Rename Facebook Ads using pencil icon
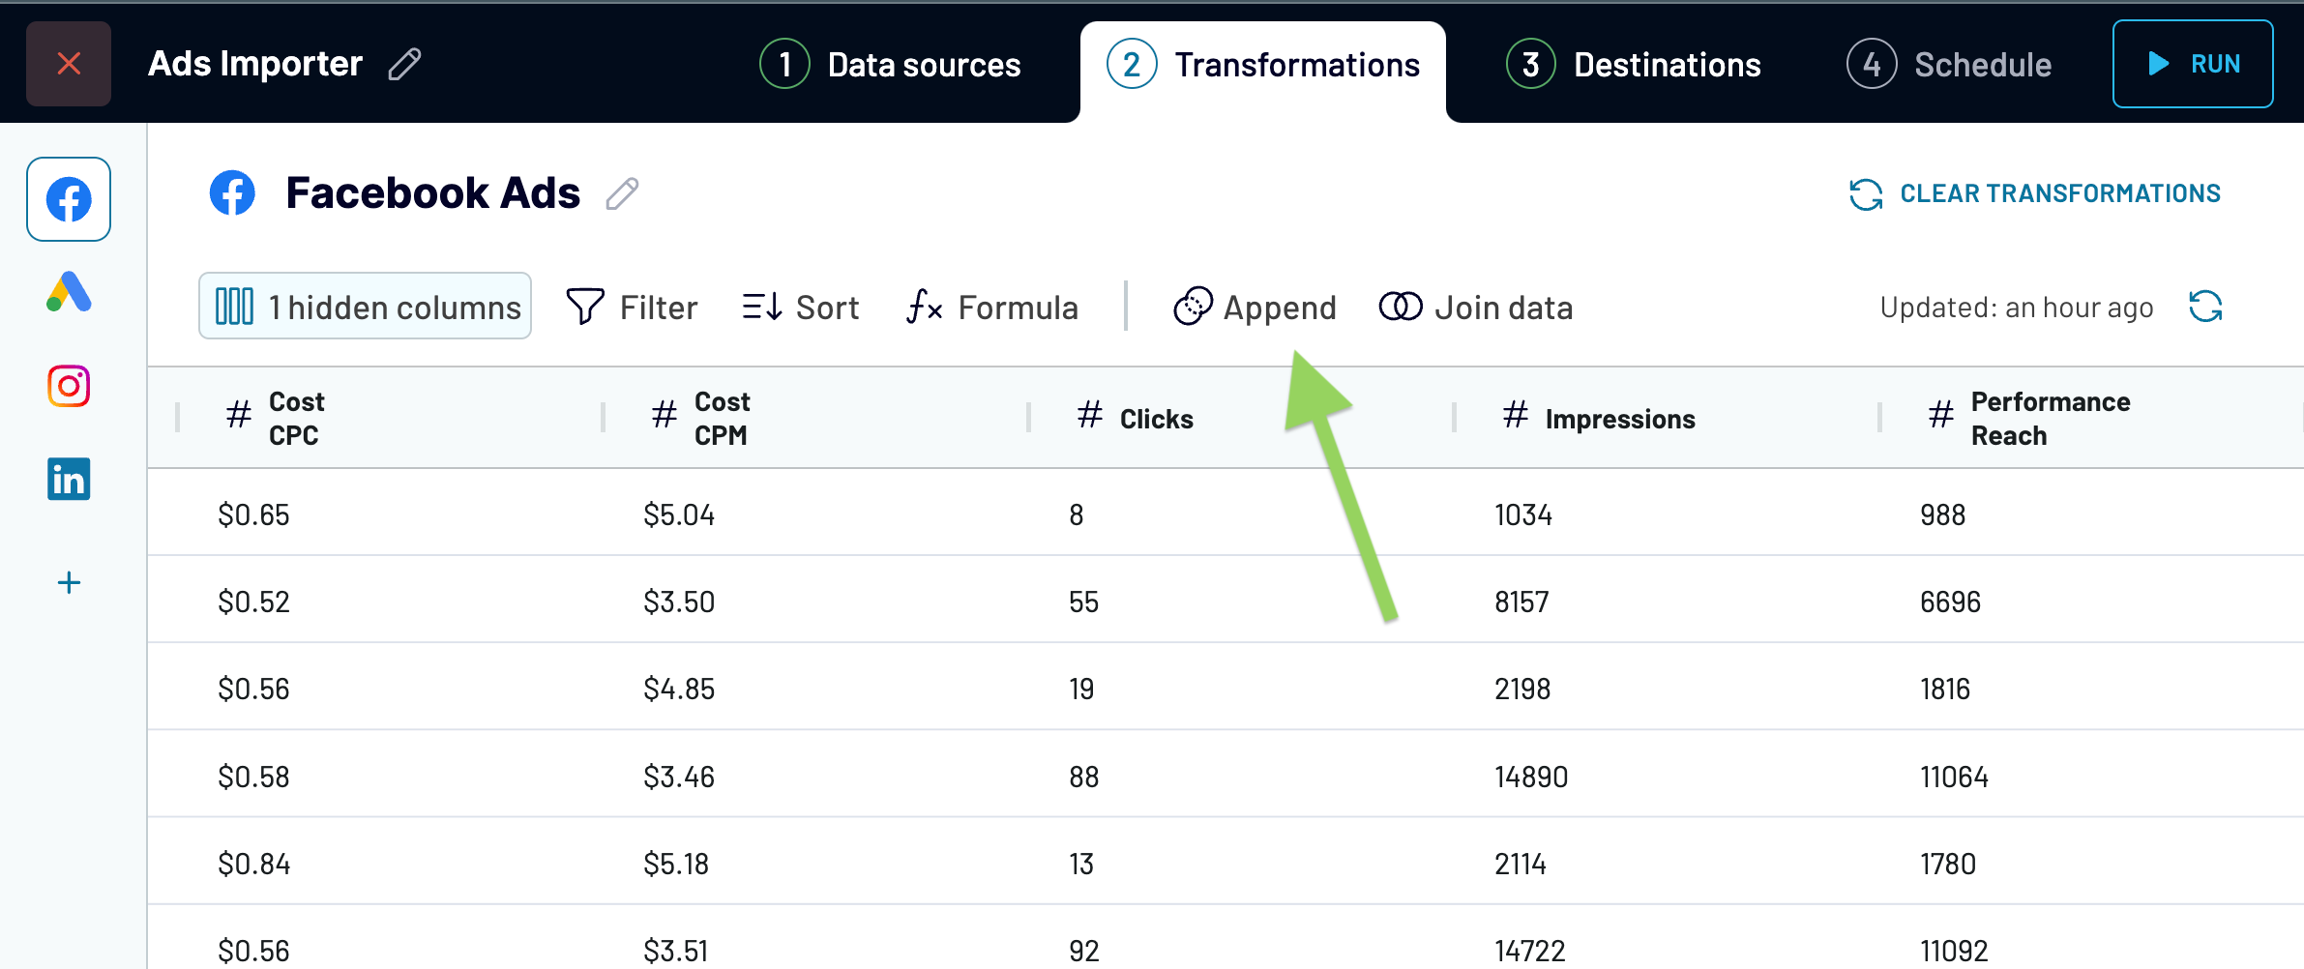 pos(622,193)
